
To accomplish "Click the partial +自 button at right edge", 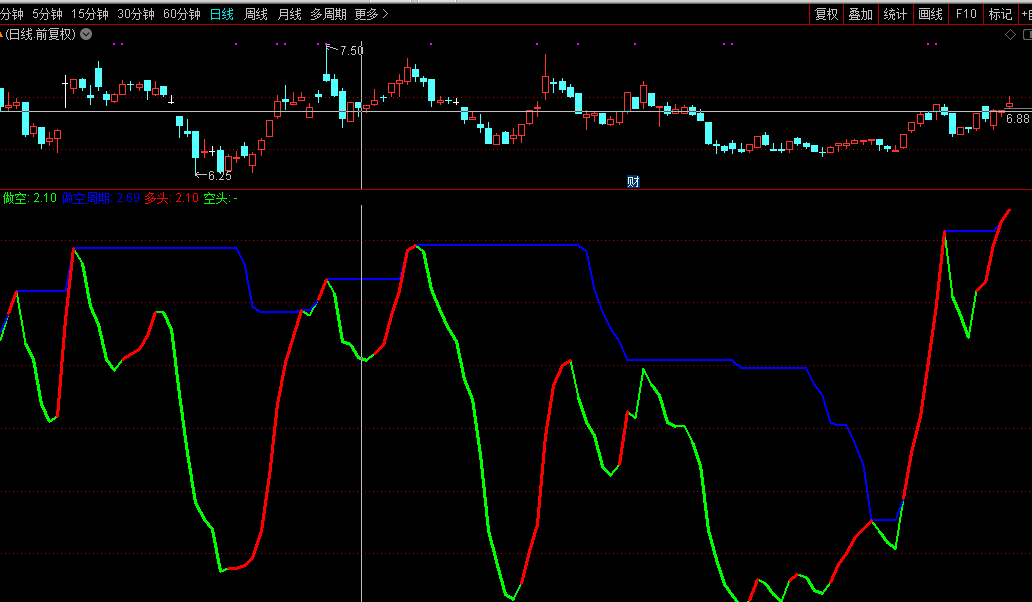I will point(1024,14).
